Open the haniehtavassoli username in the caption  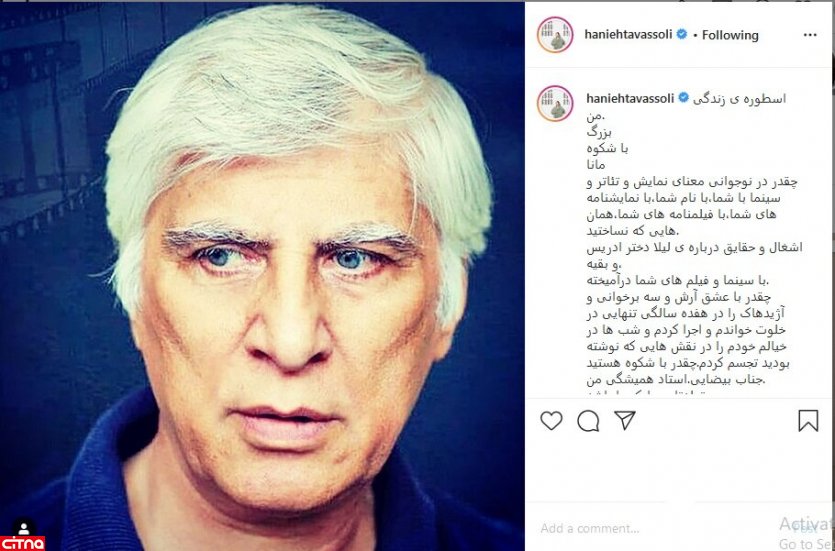[x=631, y=98]
